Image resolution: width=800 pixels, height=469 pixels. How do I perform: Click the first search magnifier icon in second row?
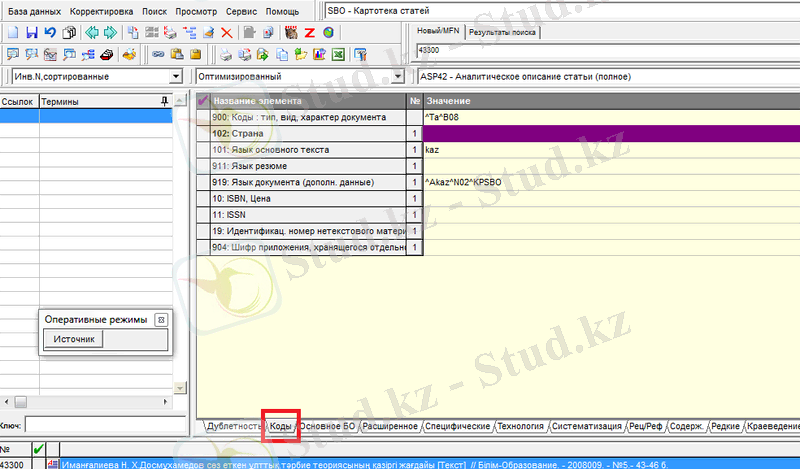point(13,55)
